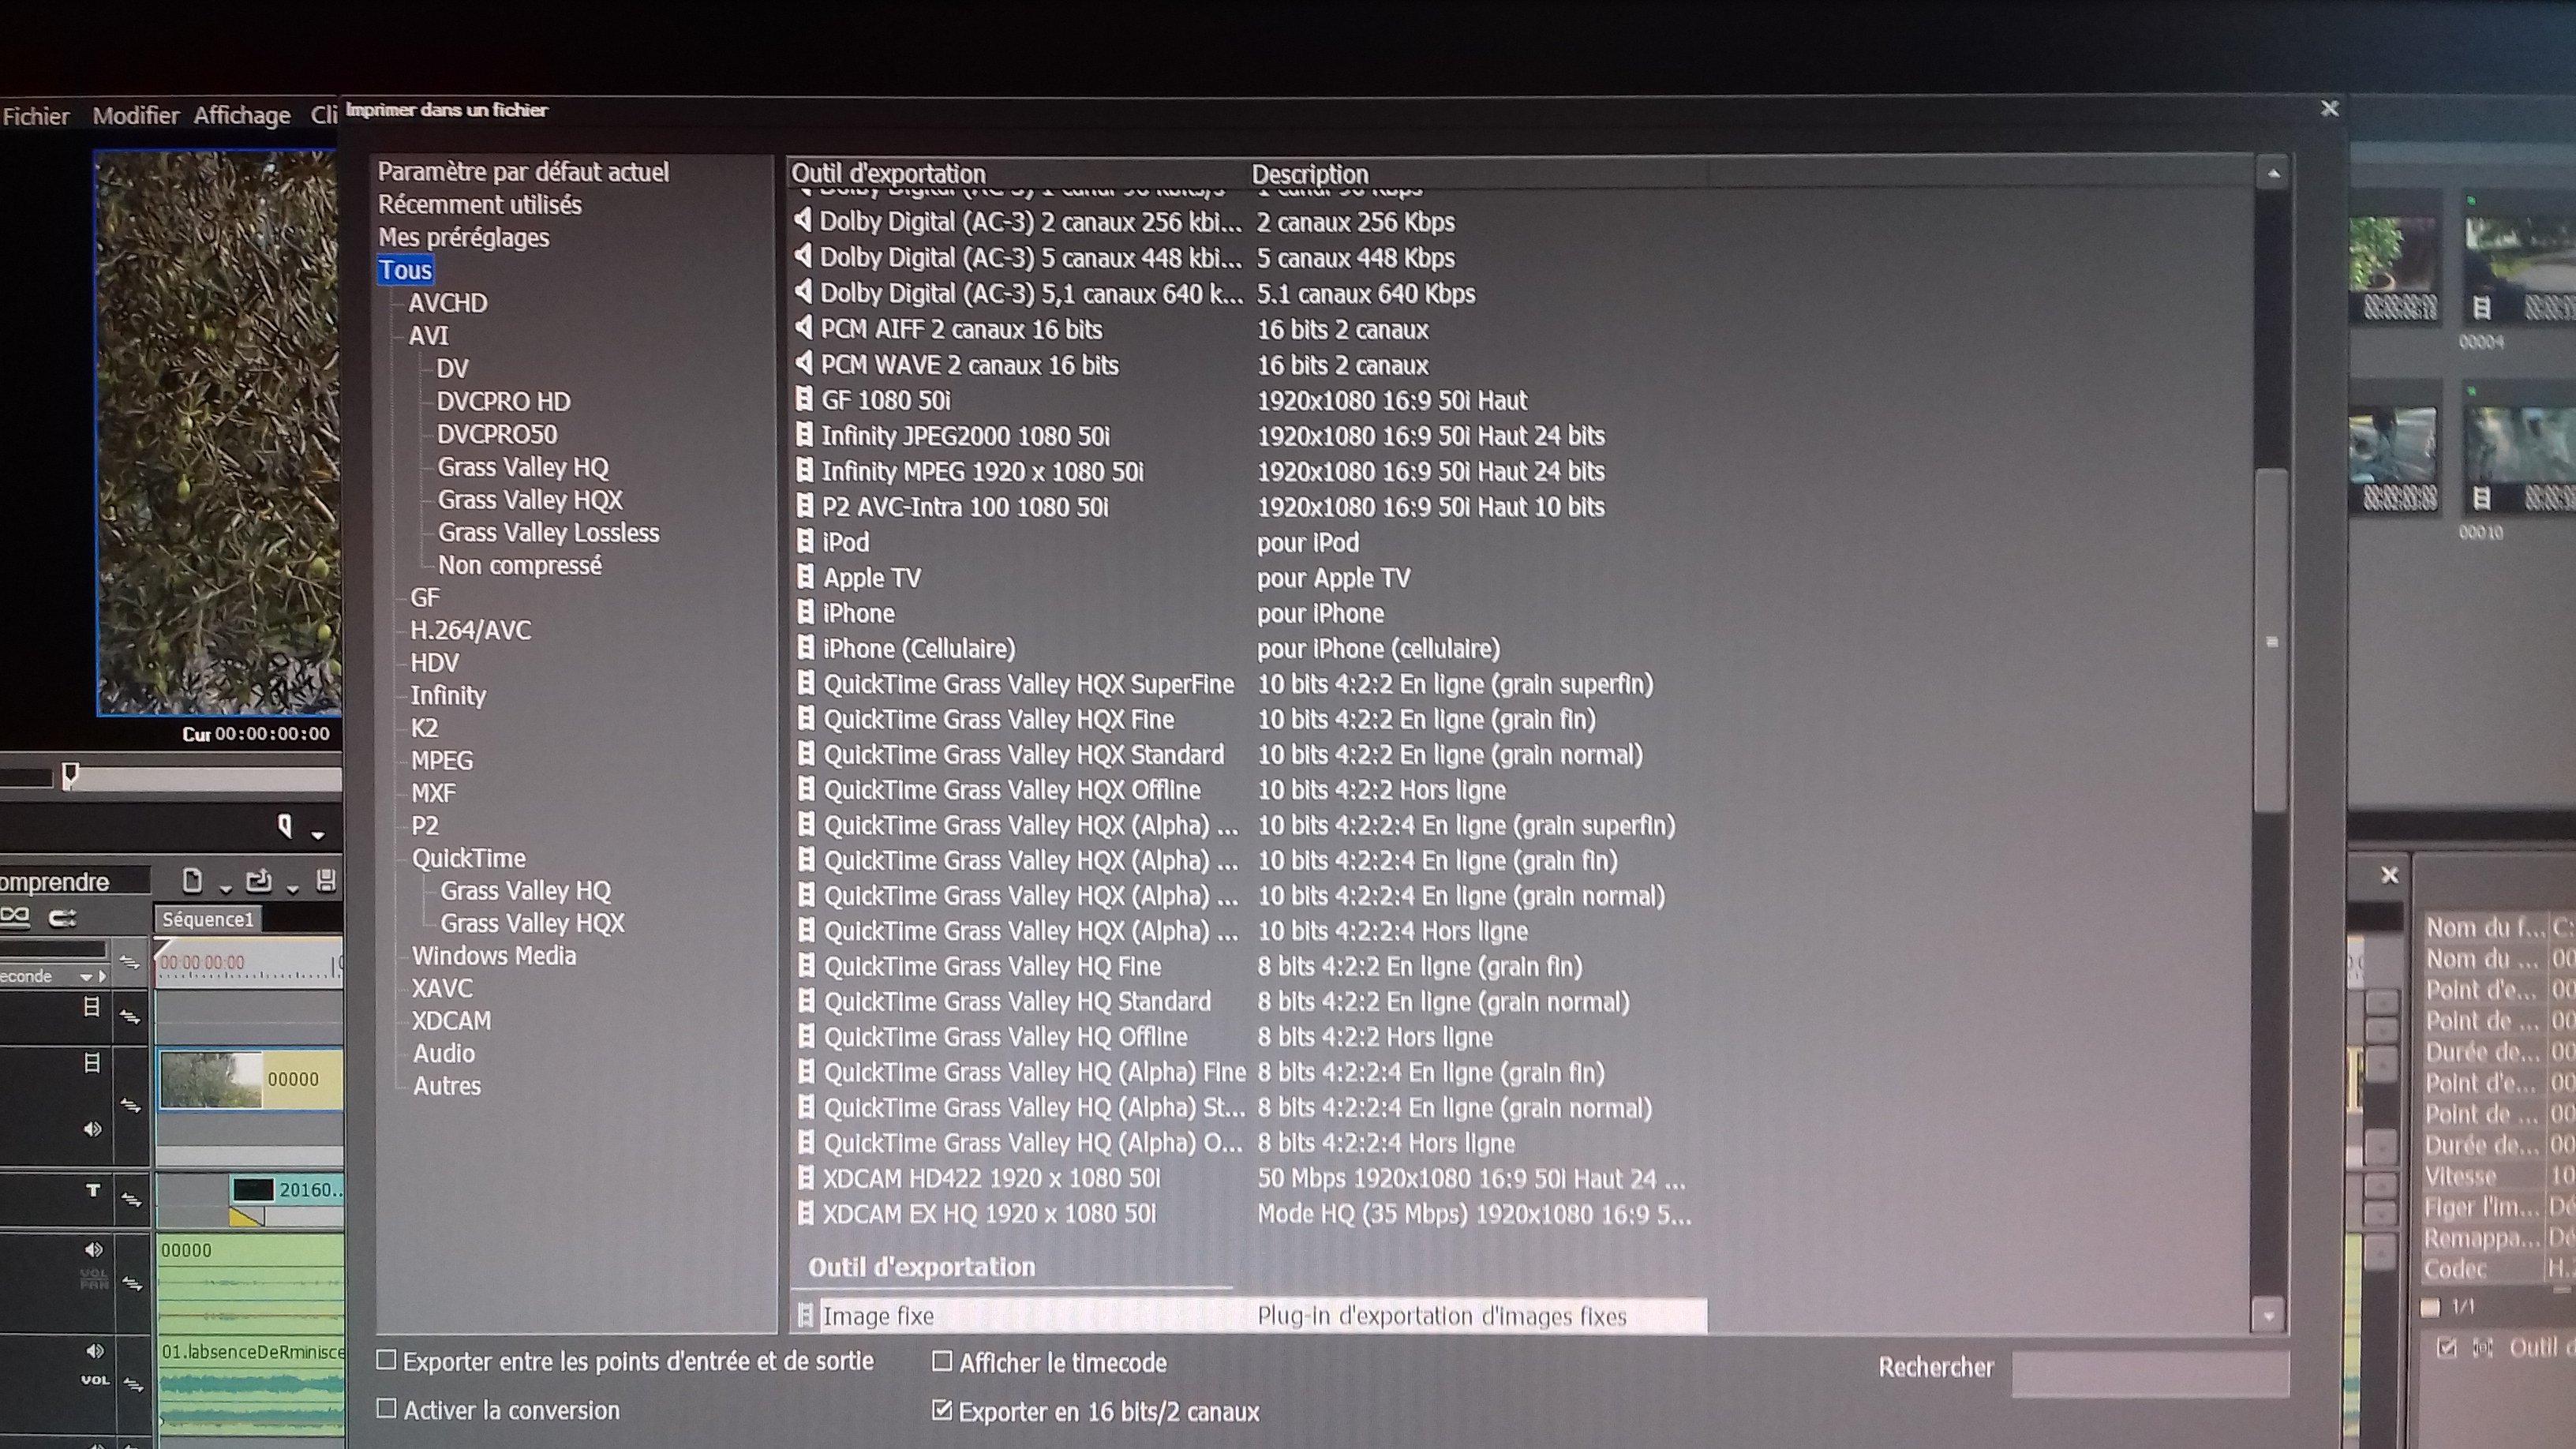Check Afficher le timecode
Image resolution: width=2576 pixels, height=1449 pixels.
pyautogui.click(x=941, y=1361)
